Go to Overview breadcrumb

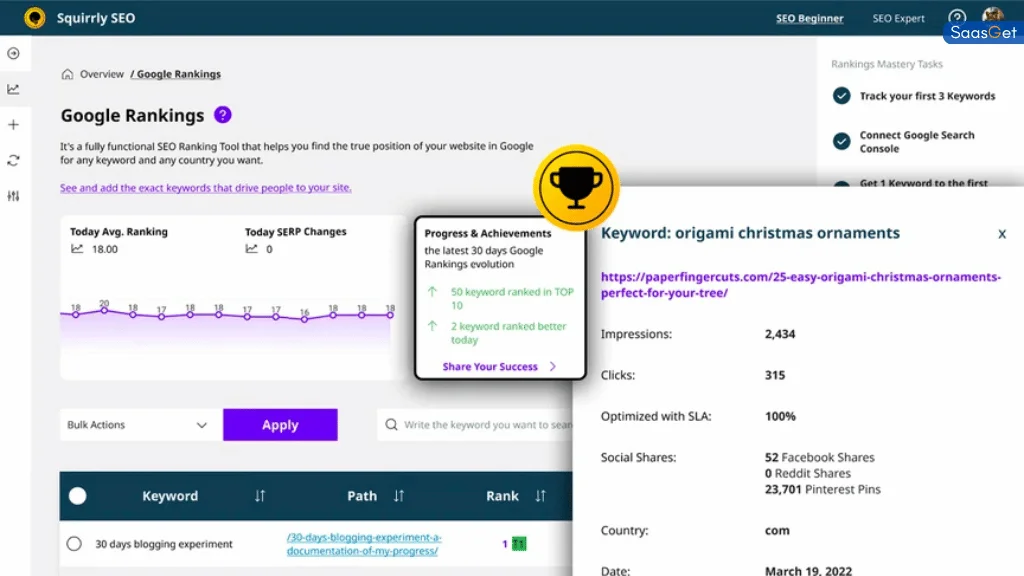click(x=102, y=74)
